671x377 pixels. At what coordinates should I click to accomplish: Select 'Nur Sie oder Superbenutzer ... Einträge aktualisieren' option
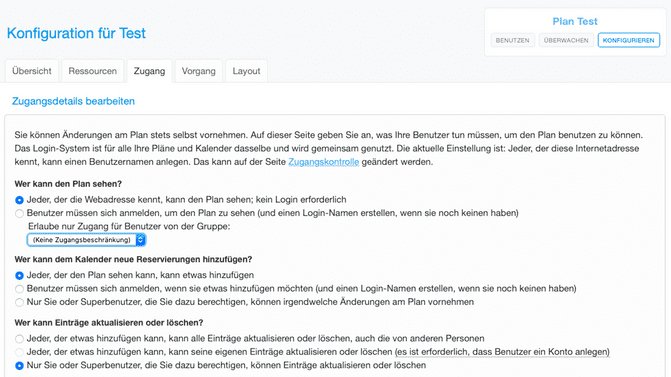(x=19, y=365)
